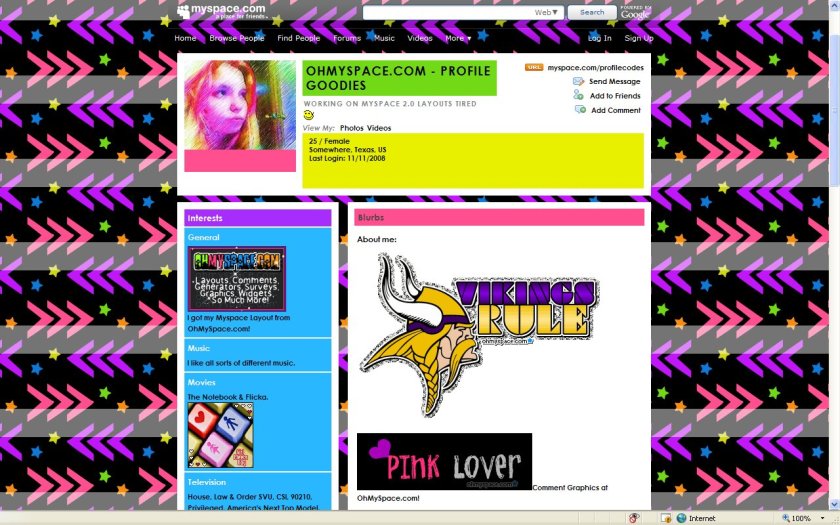Click the 'OHMYSPACE.COM - PROFILE GOODIES' heading
Viewport: 840px width, 525px height.
pos(398,78)
